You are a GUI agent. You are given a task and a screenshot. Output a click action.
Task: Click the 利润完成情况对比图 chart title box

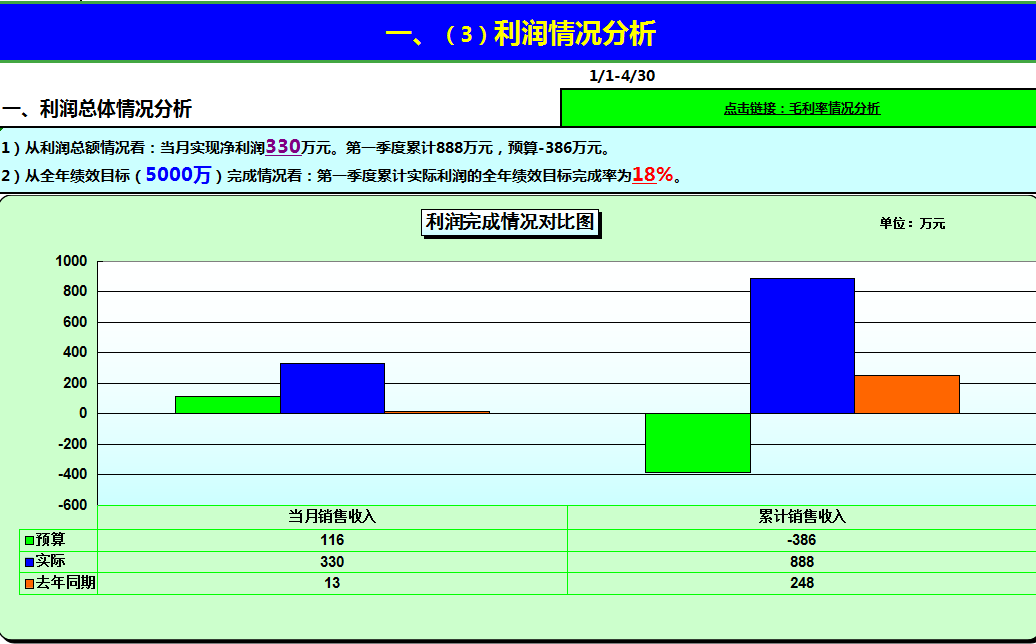(x=511, y=224)
